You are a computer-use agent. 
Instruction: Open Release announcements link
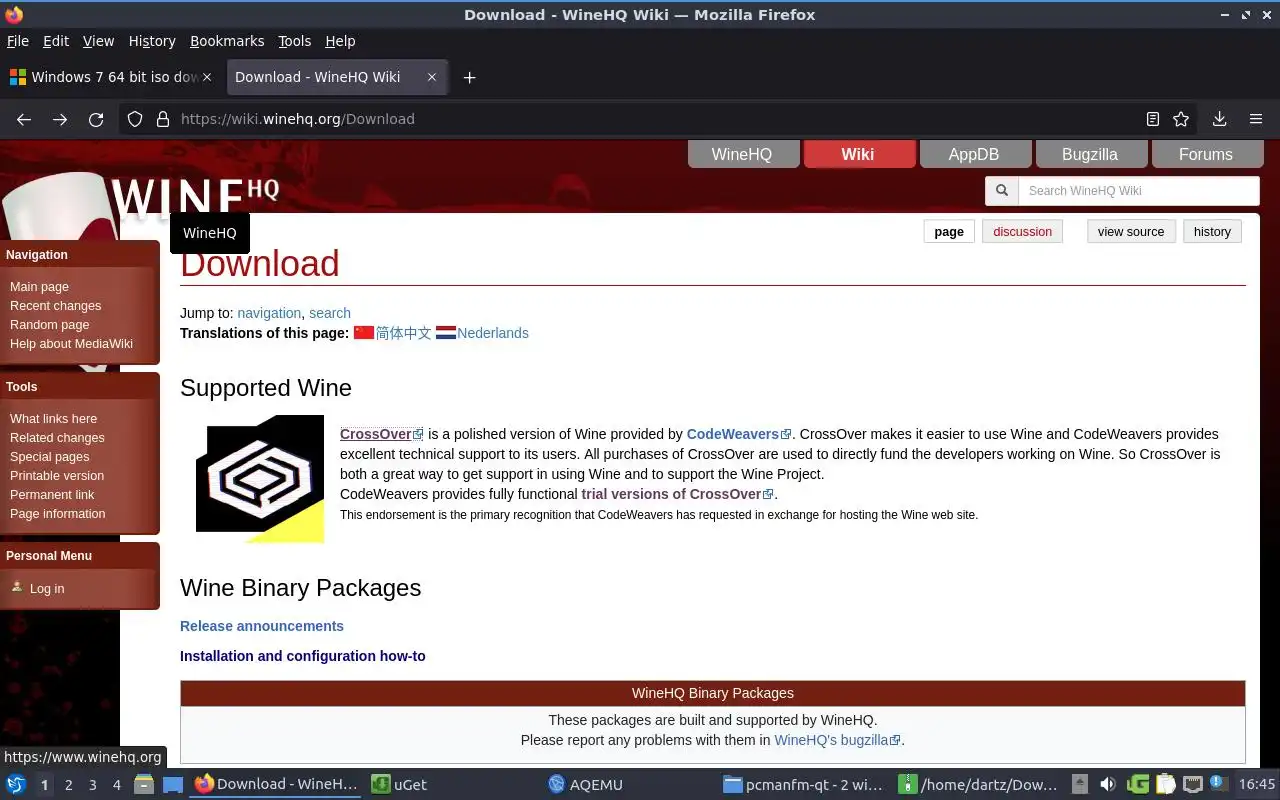[x=262, y=626]
